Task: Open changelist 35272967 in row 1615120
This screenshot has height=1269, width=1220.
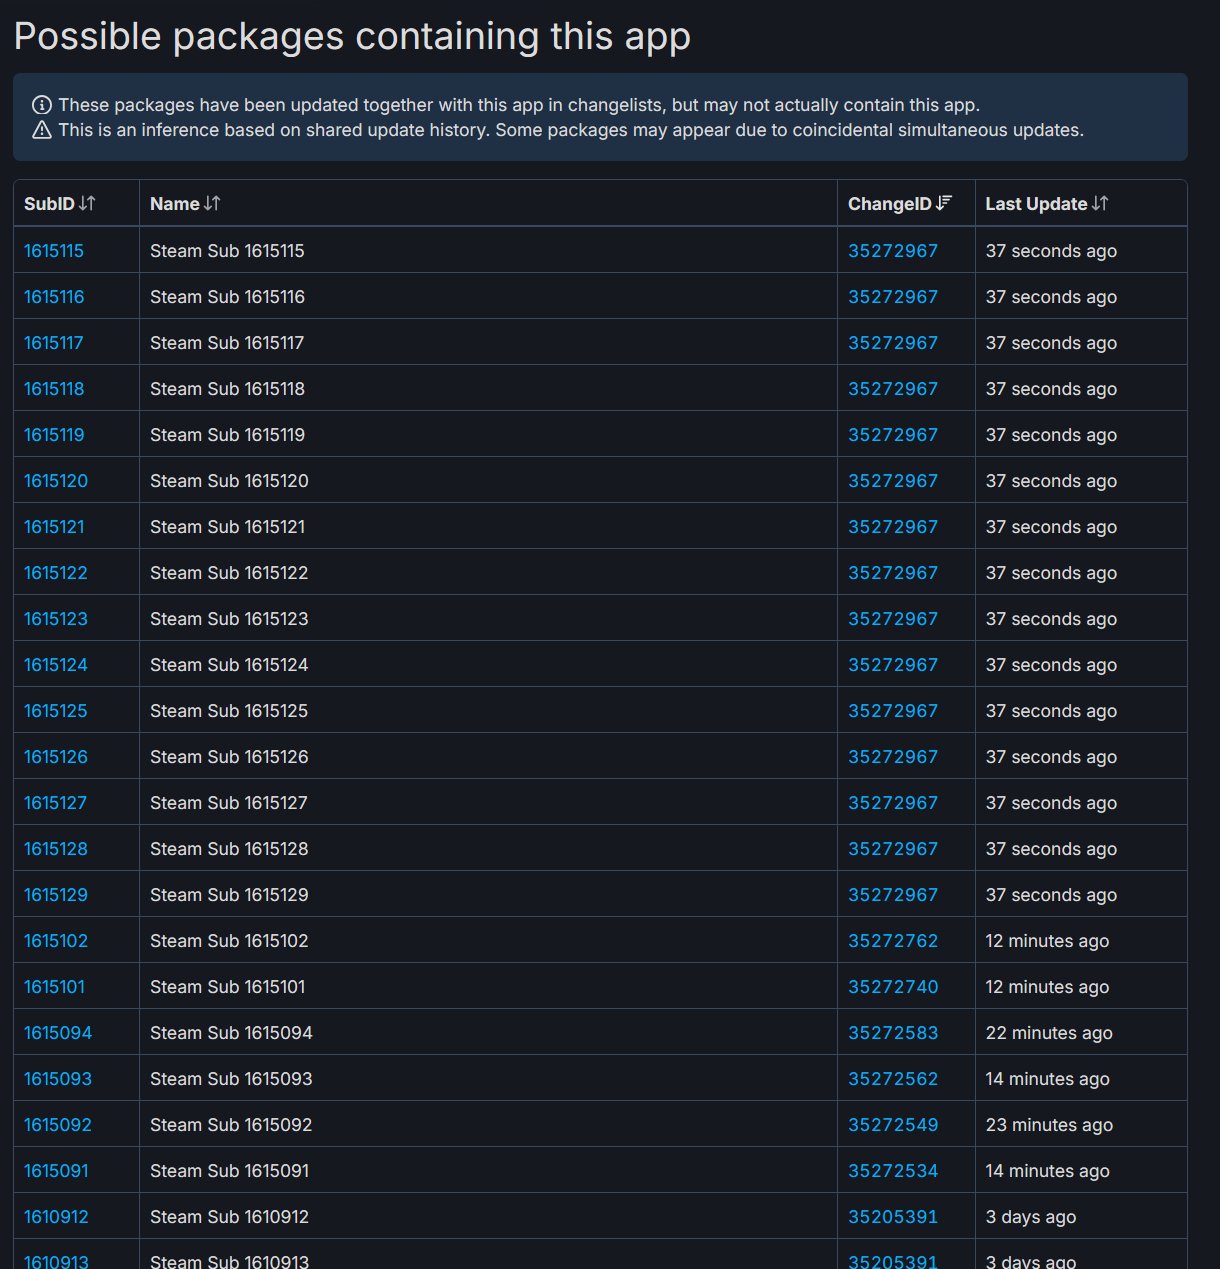Action: click(x=893, y=481)
